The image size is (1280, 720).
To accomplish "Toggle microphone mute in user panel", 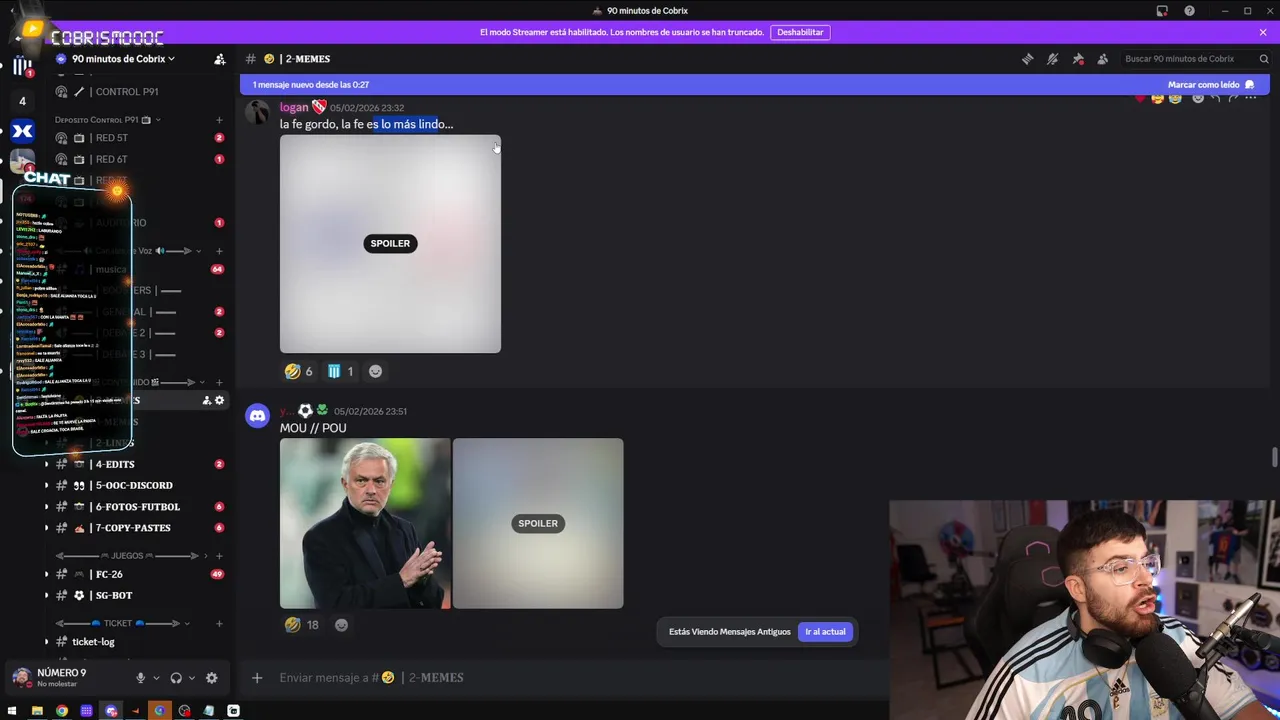I will click(x=140, y=678).
